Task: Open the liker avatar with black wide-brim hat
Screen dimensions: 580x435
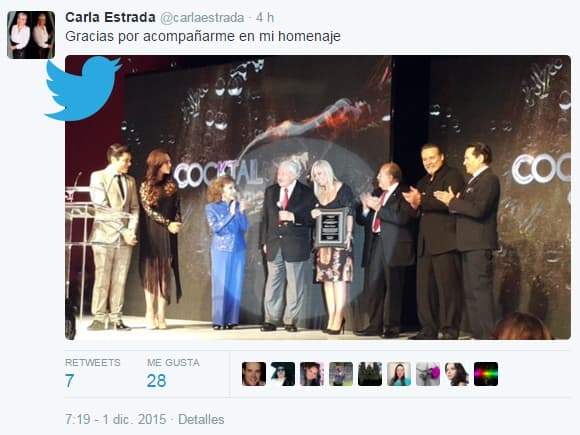Action: 283,374
